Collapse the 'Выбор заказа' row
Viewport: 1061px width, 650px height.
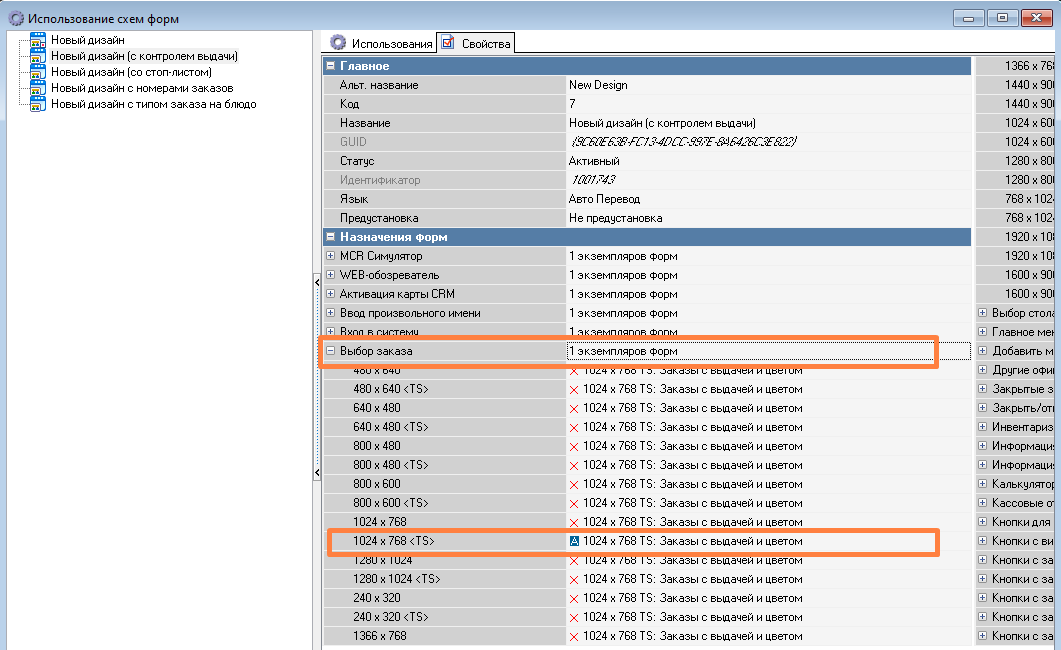(x=331, y=351)
